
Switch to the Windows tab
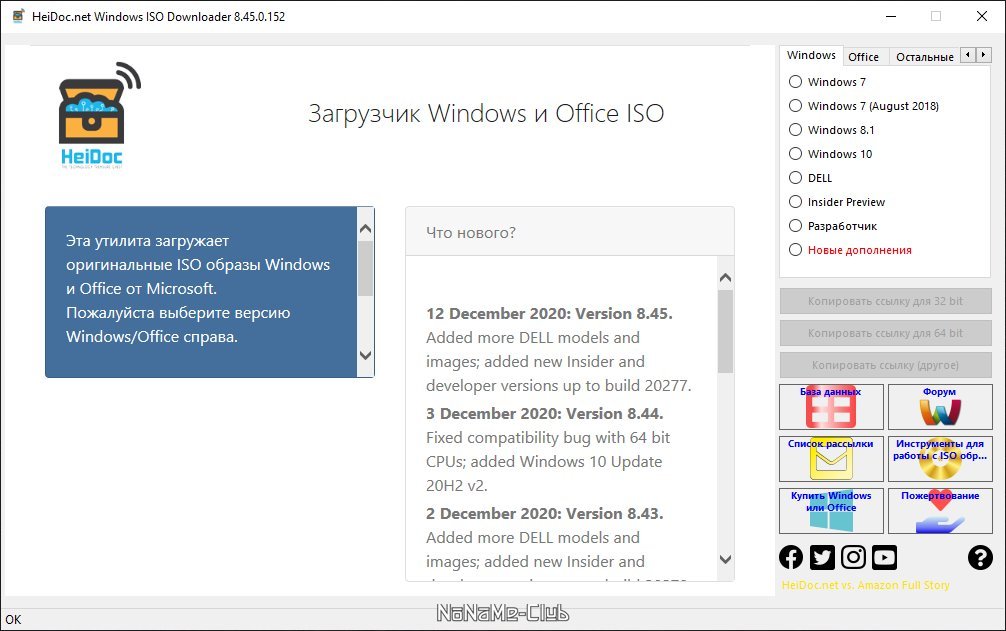811,55
